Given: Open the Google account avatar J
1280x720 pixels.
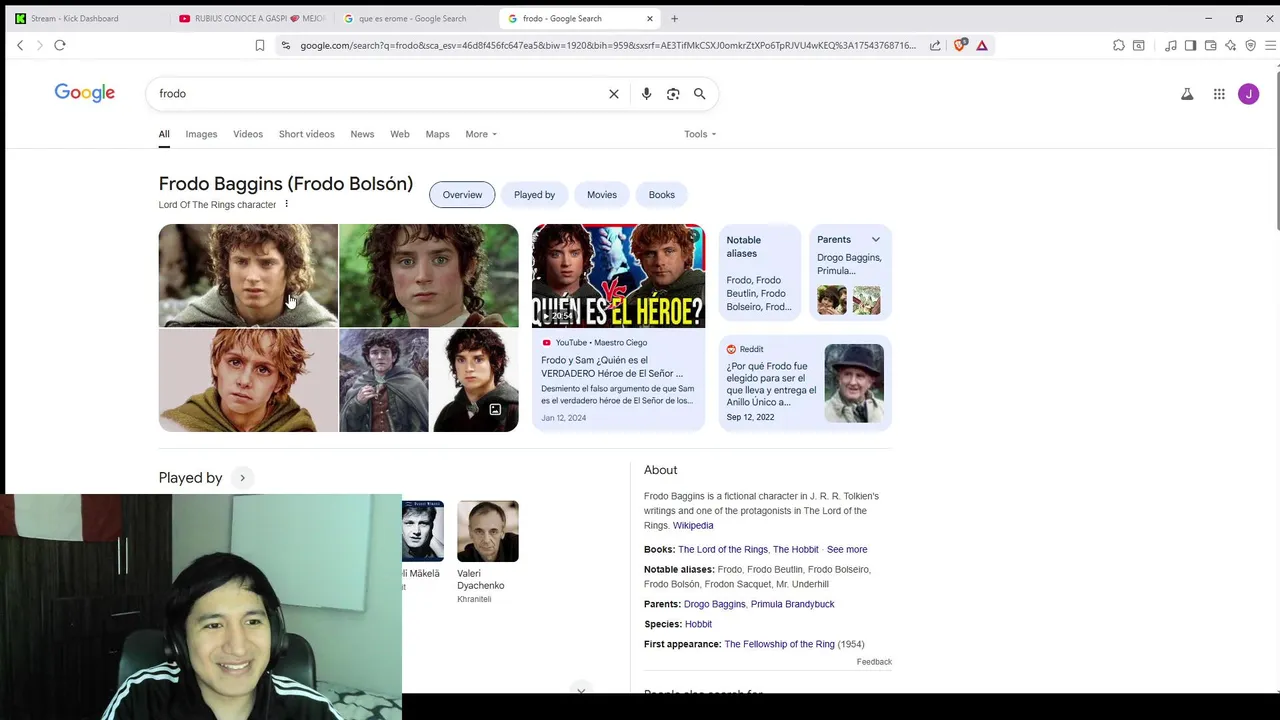Looking at the screenshot, I should tap(1248, 94).
